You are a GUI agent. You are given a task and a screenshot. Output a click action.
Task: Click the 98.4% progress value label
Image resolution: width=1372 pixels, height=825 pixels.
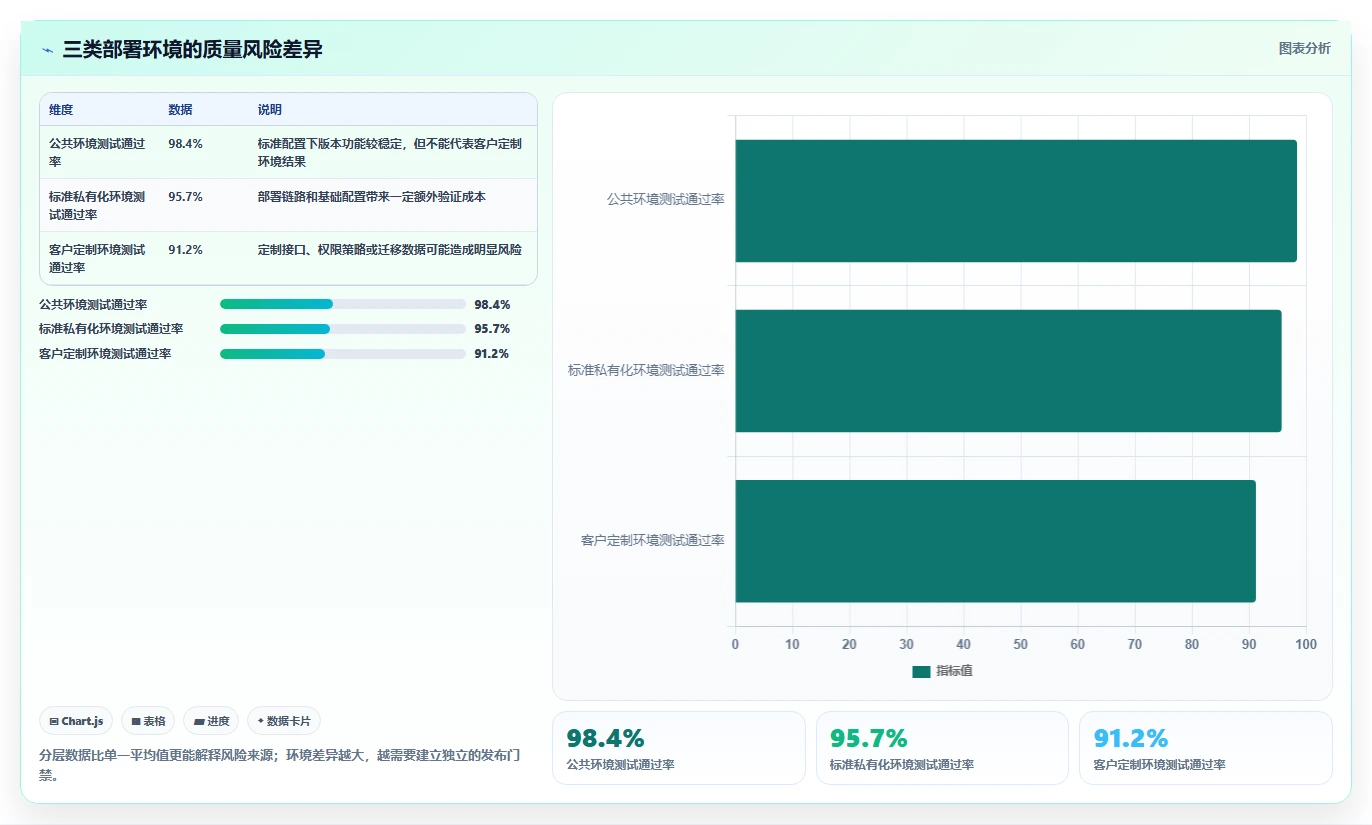(x=492, y=304)
